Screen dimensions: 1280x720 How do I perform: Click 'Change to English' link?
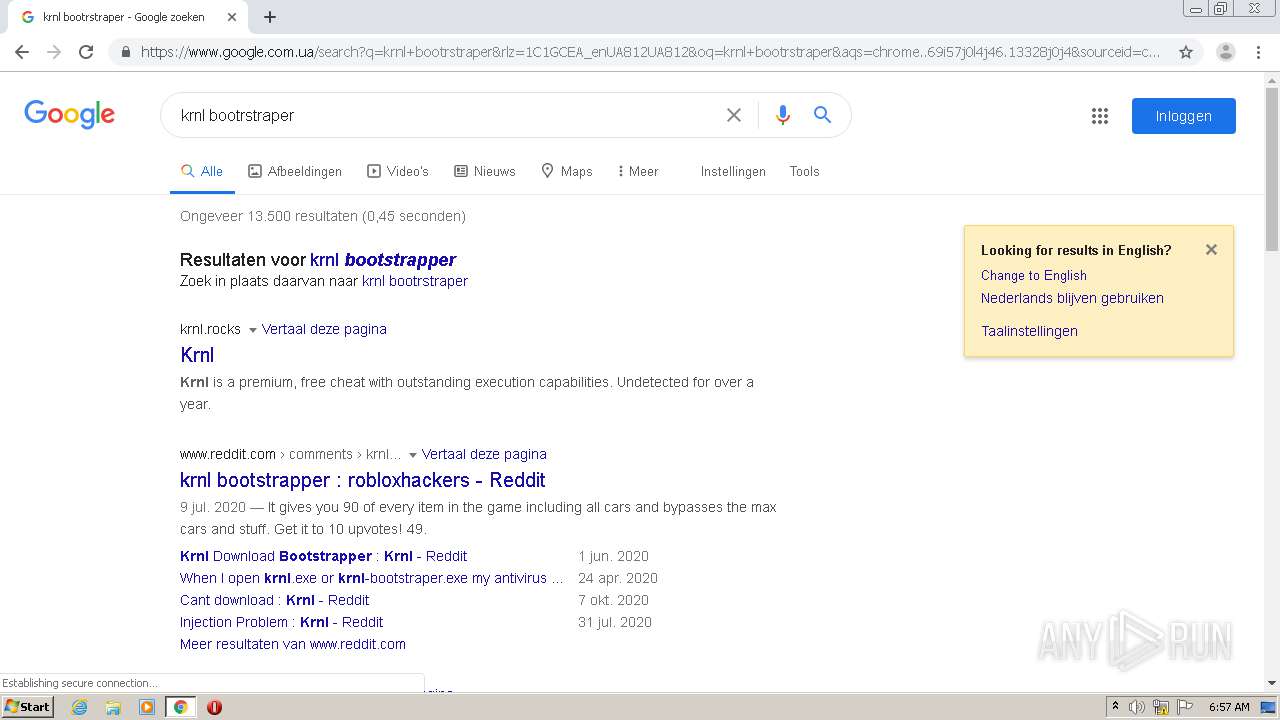coord(1033,275)
